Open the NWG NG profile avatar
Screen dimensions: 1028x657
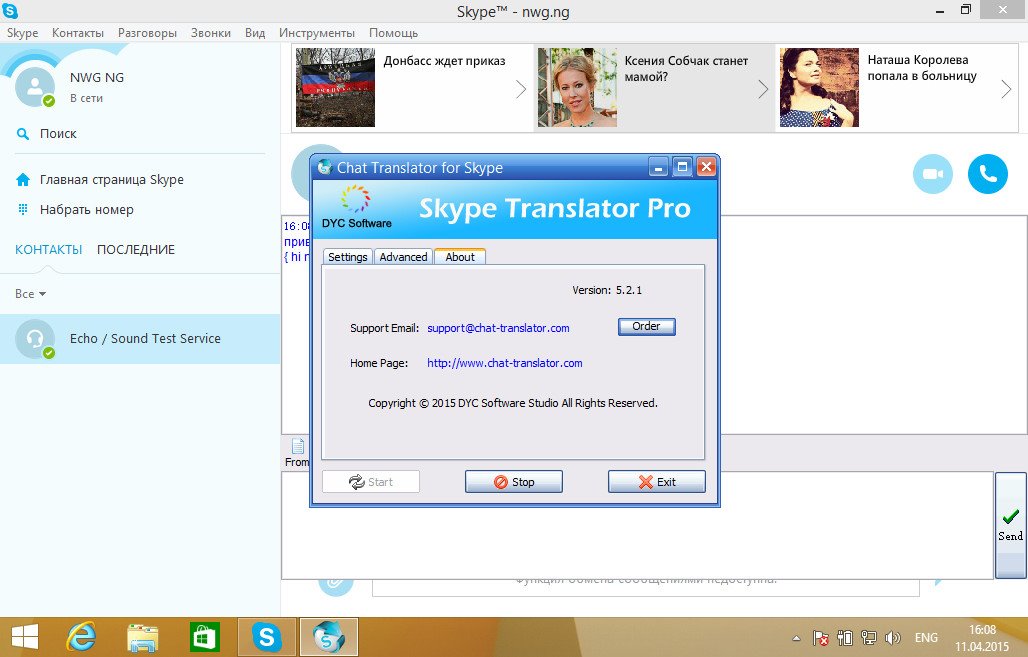[34, 86]
